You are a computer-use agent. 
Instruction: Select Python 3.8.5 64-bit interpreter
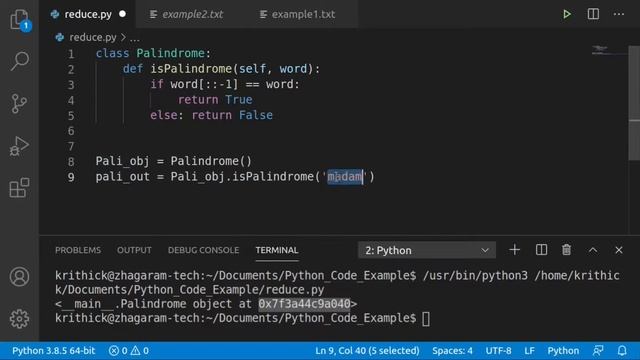pos(53,351)
